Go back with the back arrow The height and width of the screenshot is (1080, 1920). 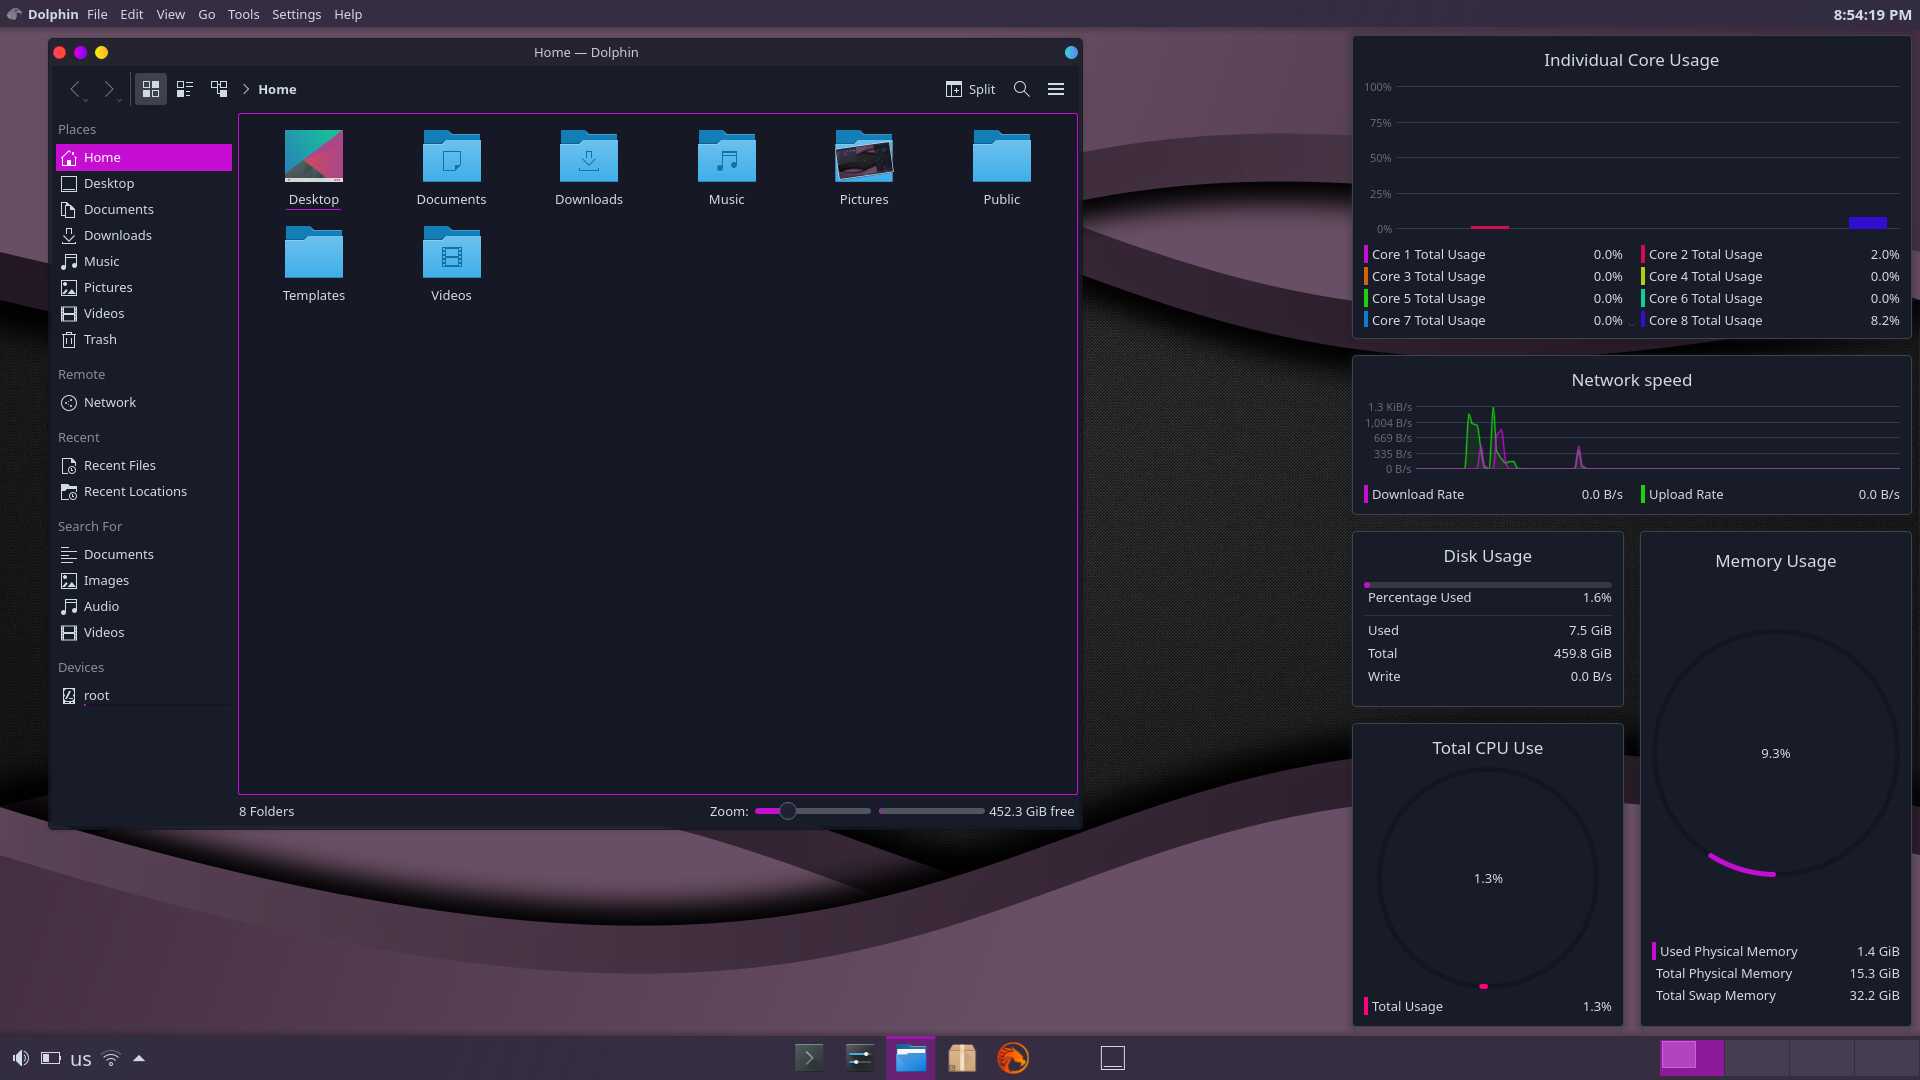(75, 89)
